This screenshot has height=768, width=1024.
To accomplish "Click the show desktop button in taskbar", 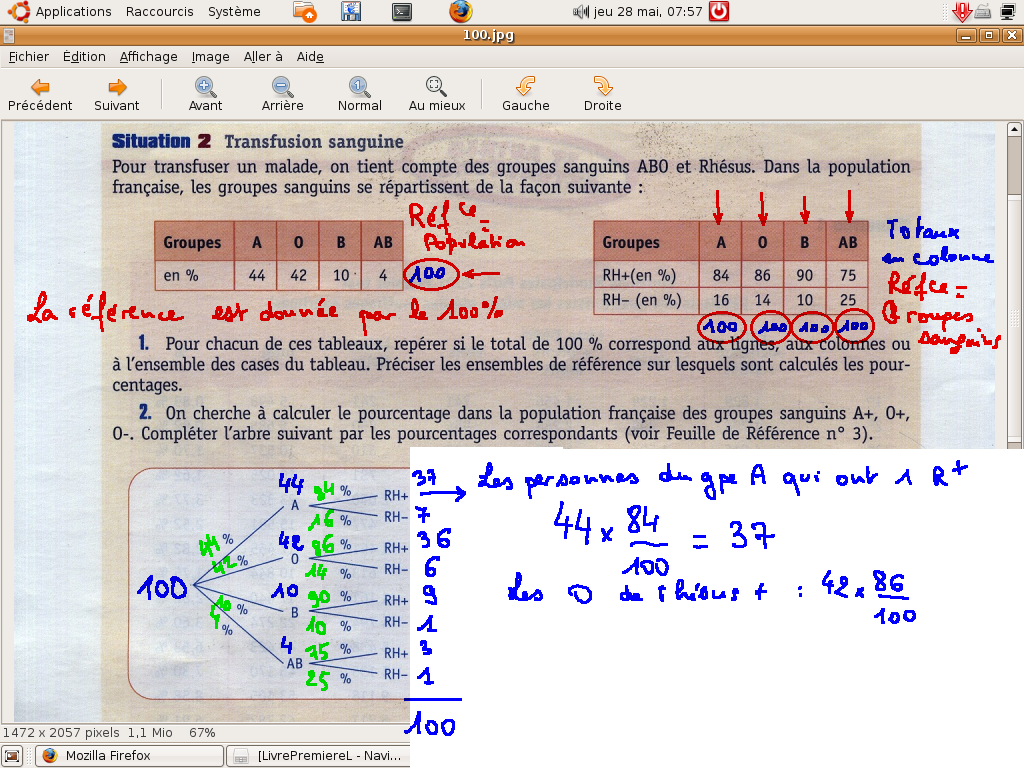I will (13, 756).
